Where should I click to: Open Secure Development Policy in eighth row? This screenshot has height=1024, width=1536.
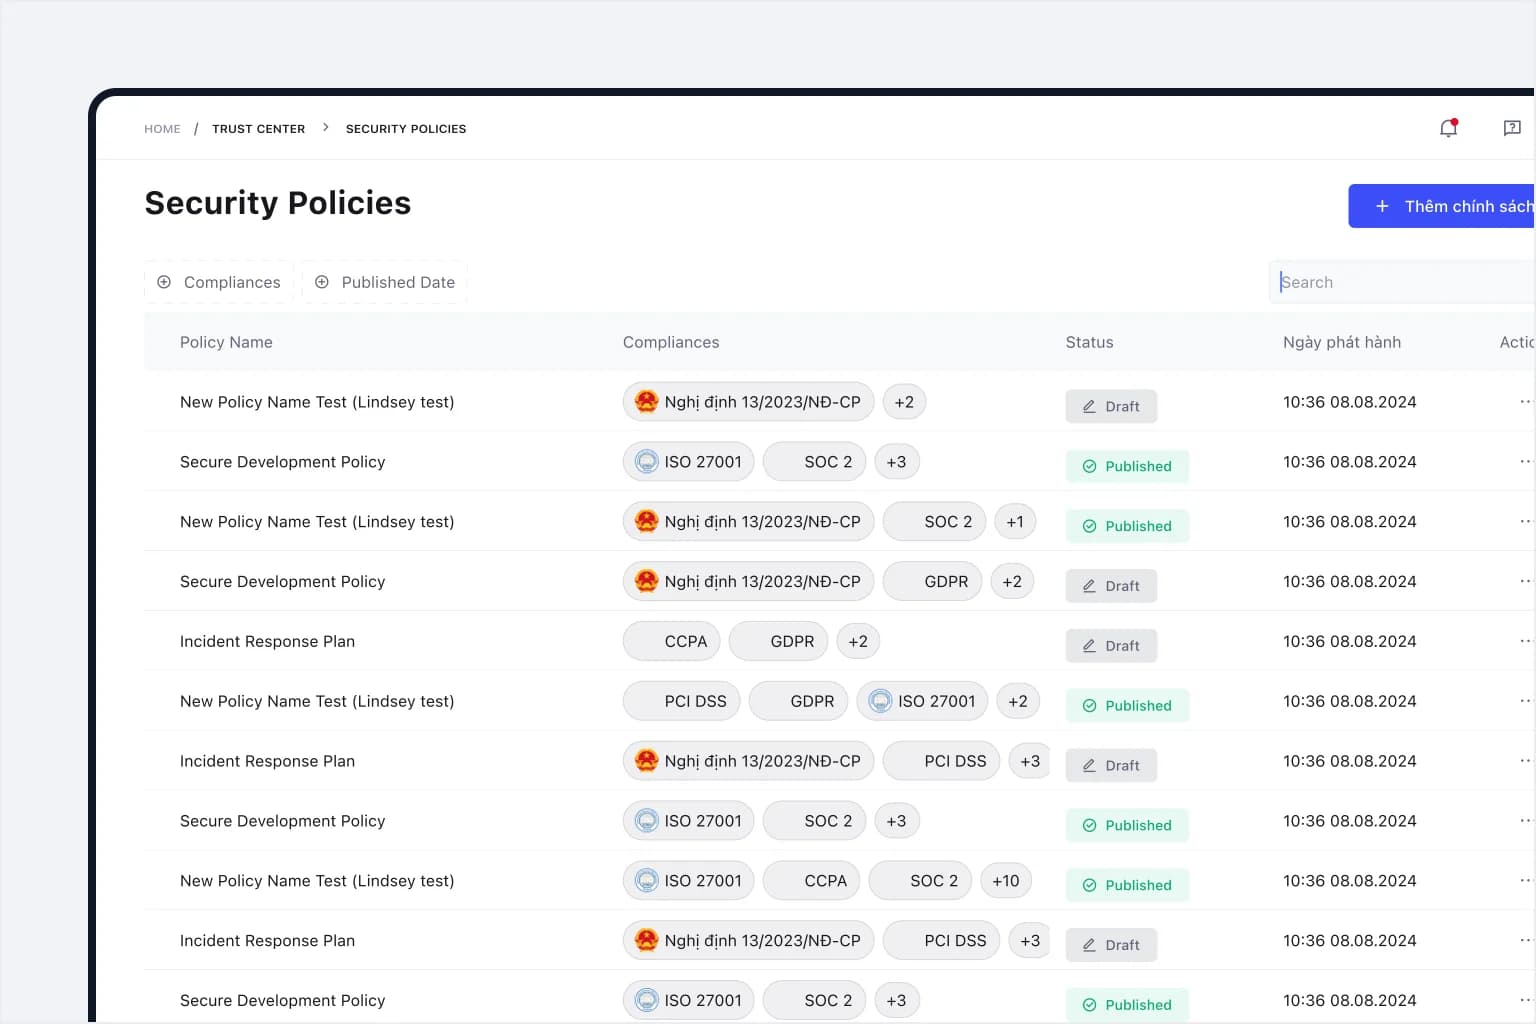[282, 822]
